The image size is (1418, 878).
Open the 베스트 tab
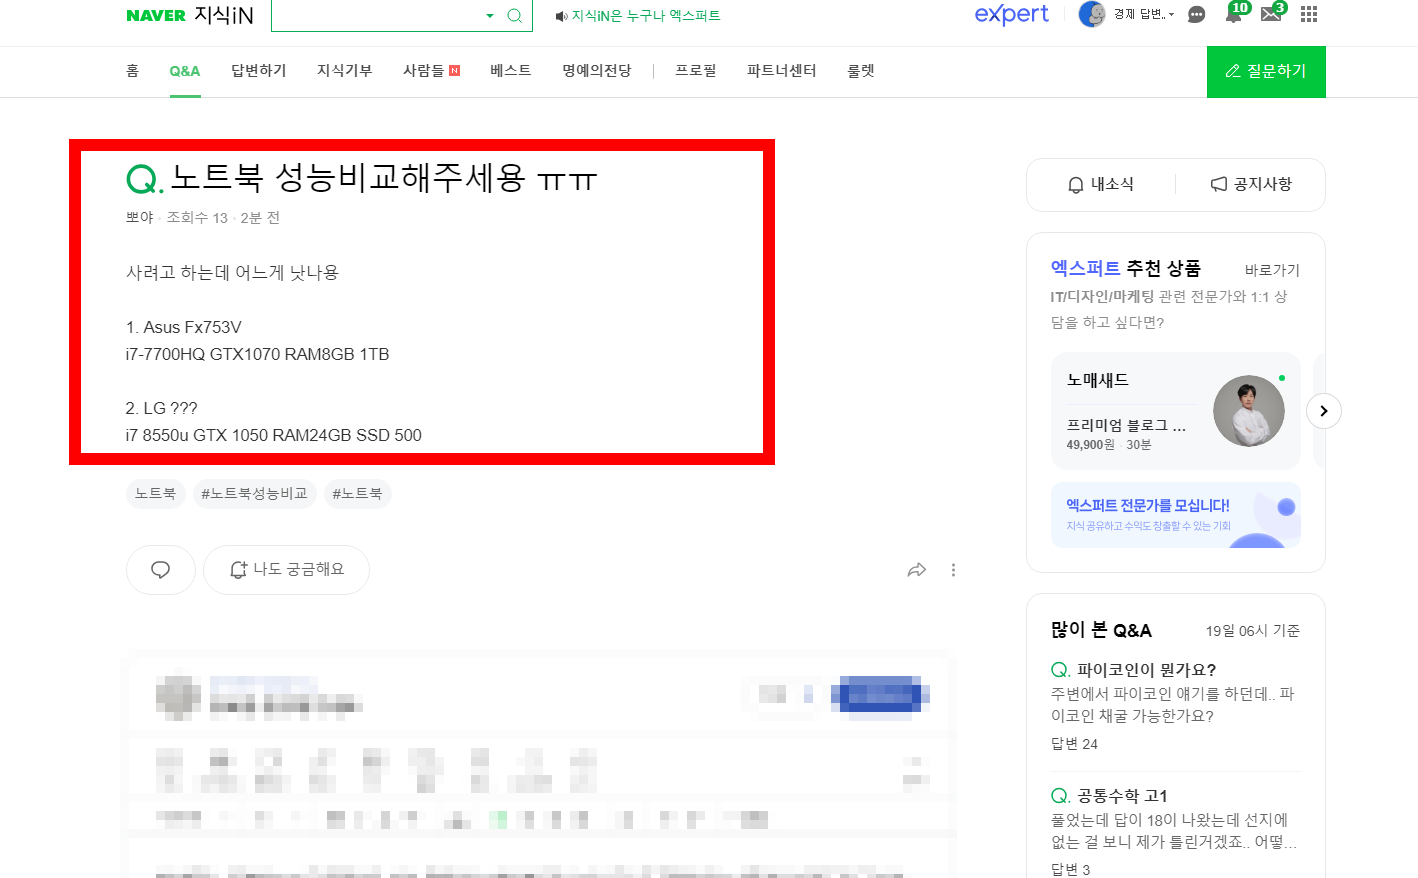pos(511,71)
